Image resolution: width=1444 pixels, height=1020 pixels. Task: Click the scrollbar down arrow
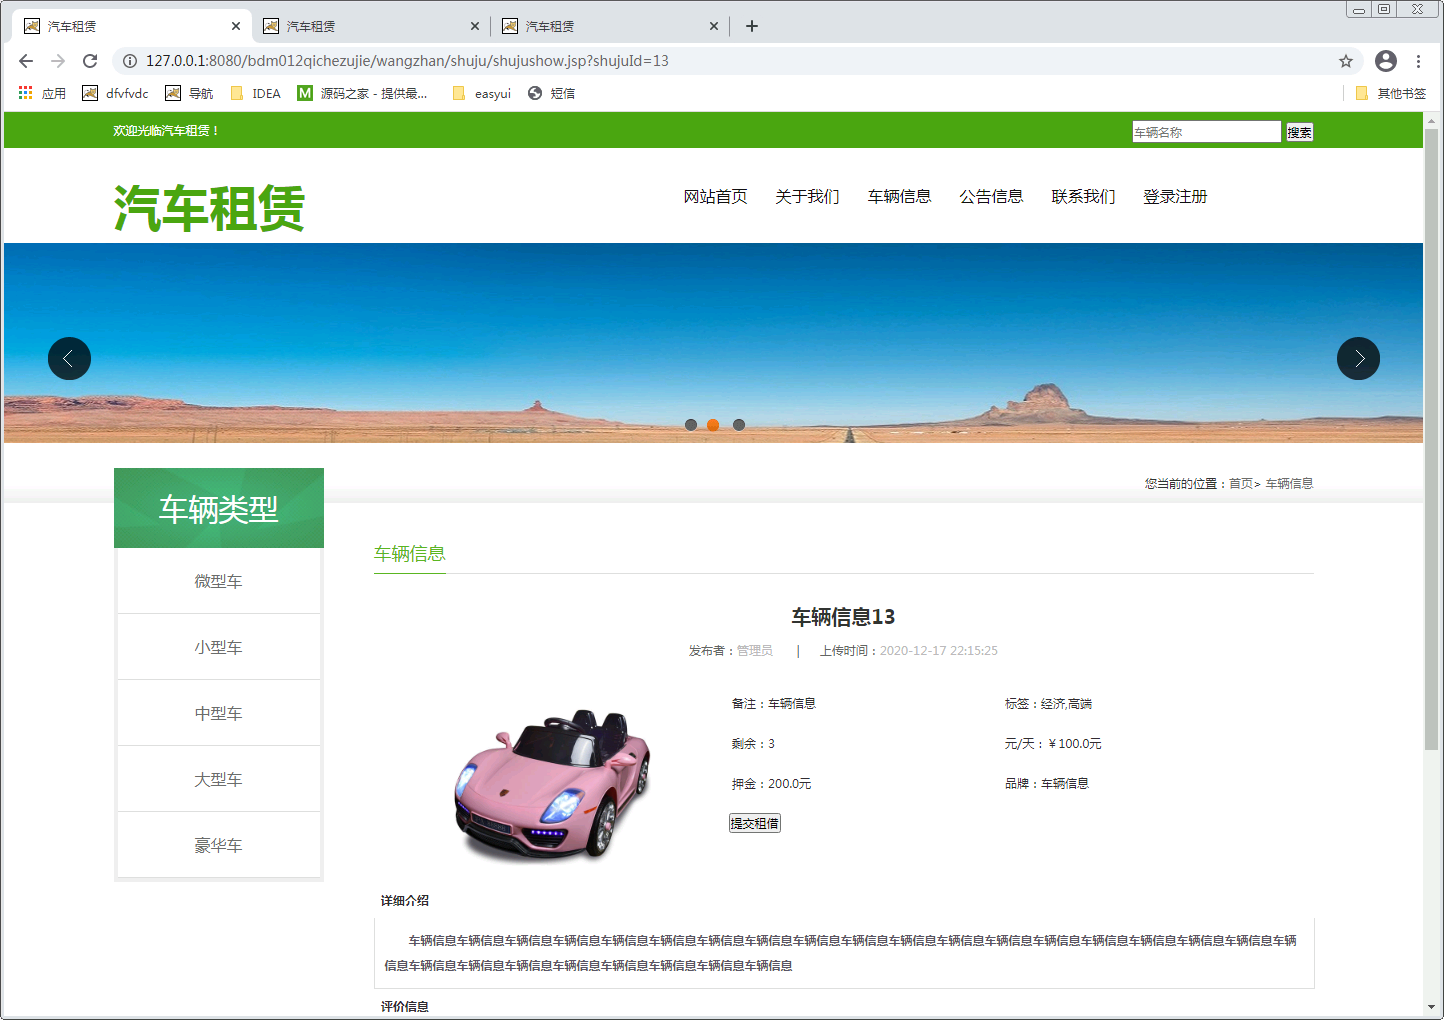coord(1431,1007)
